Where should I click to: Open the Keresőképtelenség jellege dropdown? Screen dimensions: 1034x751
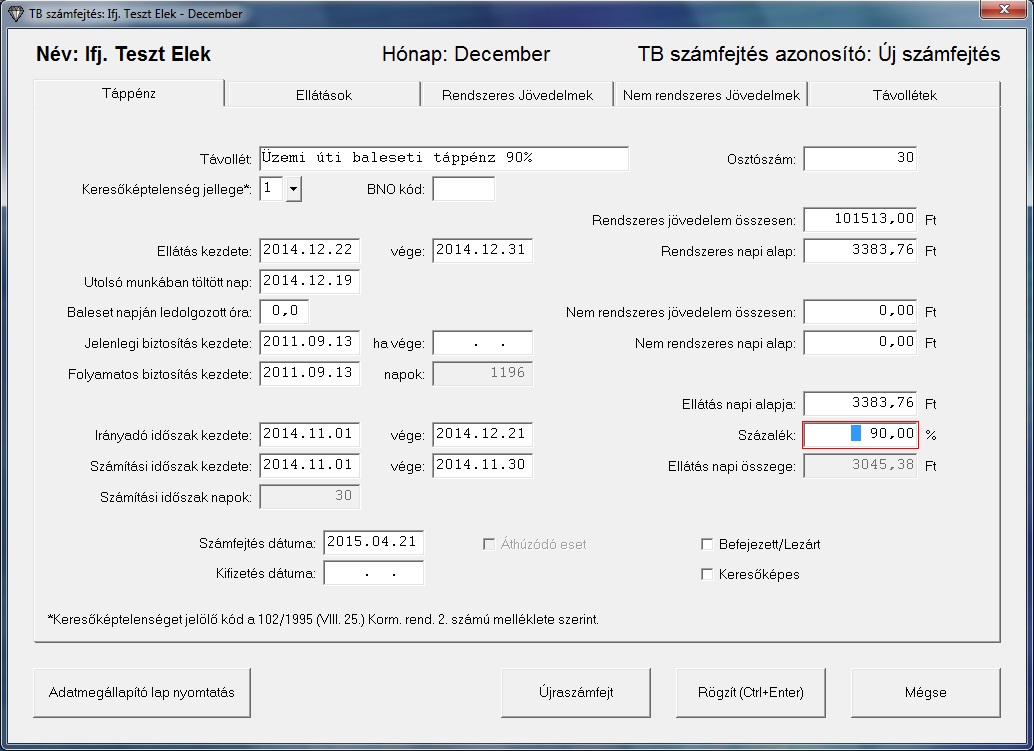(x=293, y=189)
